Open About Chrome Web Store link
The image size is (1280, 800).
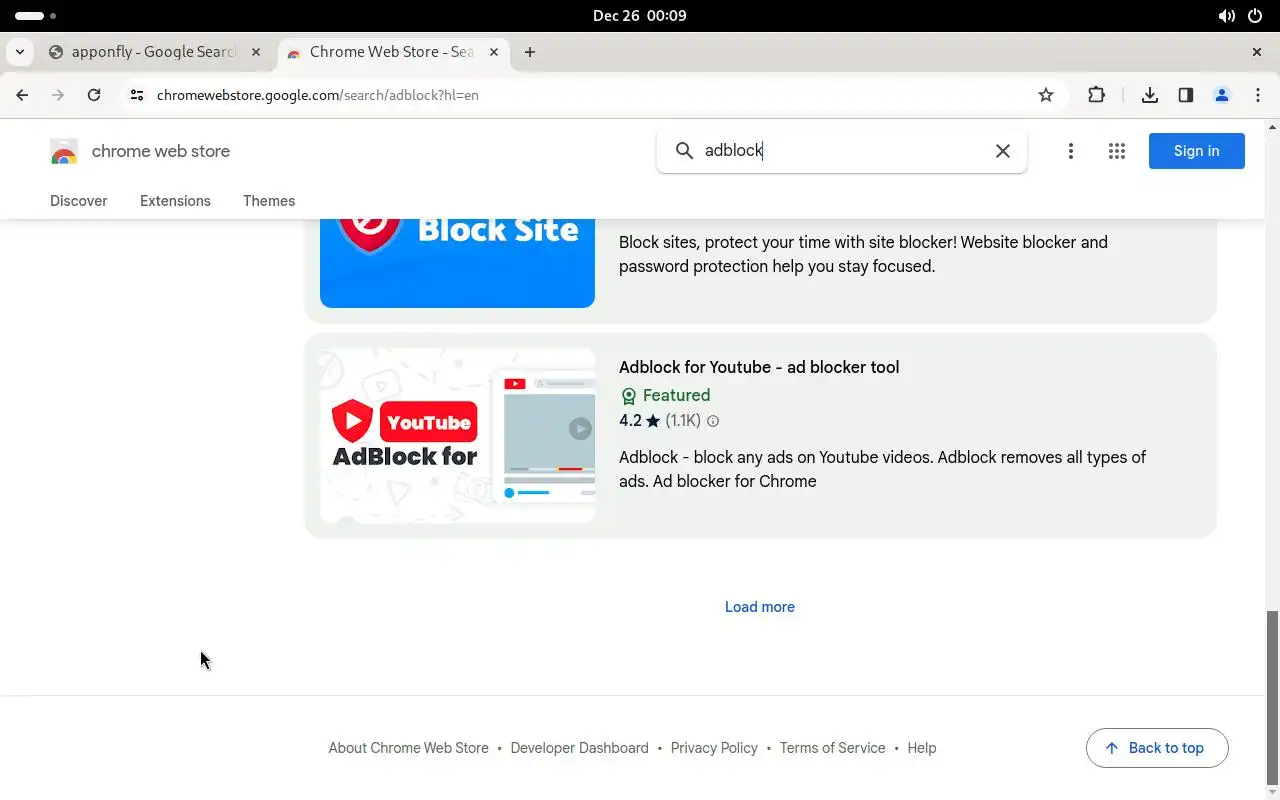408,748
